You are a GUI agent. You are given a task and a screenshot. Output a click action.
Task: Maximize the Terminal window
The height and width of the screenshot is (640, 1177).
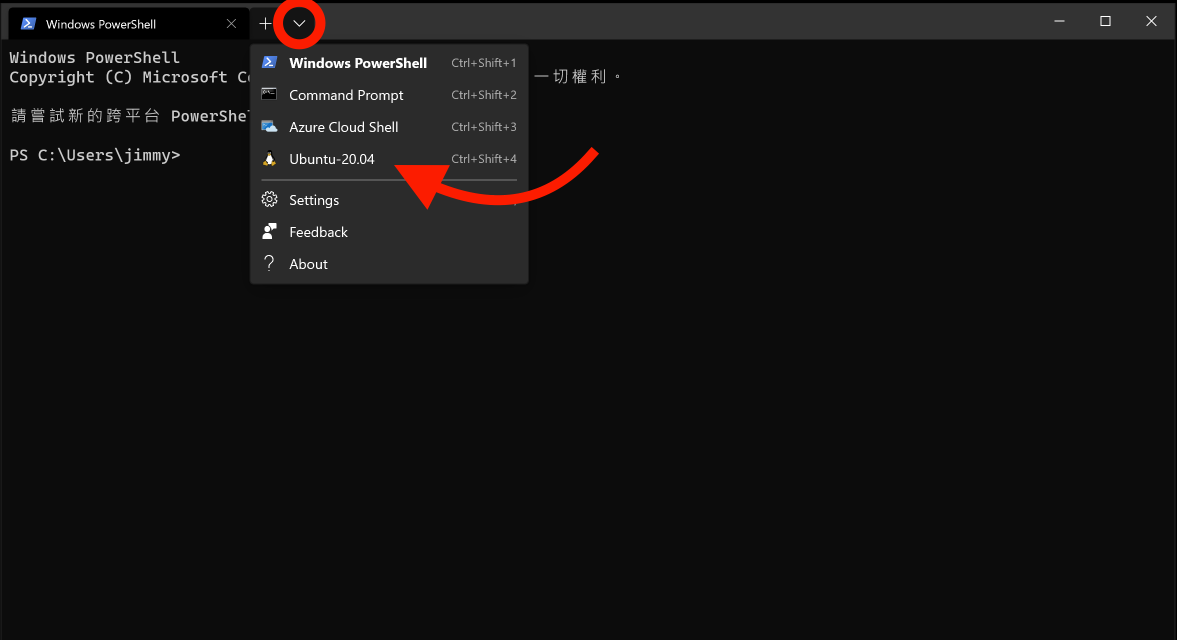[1105, 21]
